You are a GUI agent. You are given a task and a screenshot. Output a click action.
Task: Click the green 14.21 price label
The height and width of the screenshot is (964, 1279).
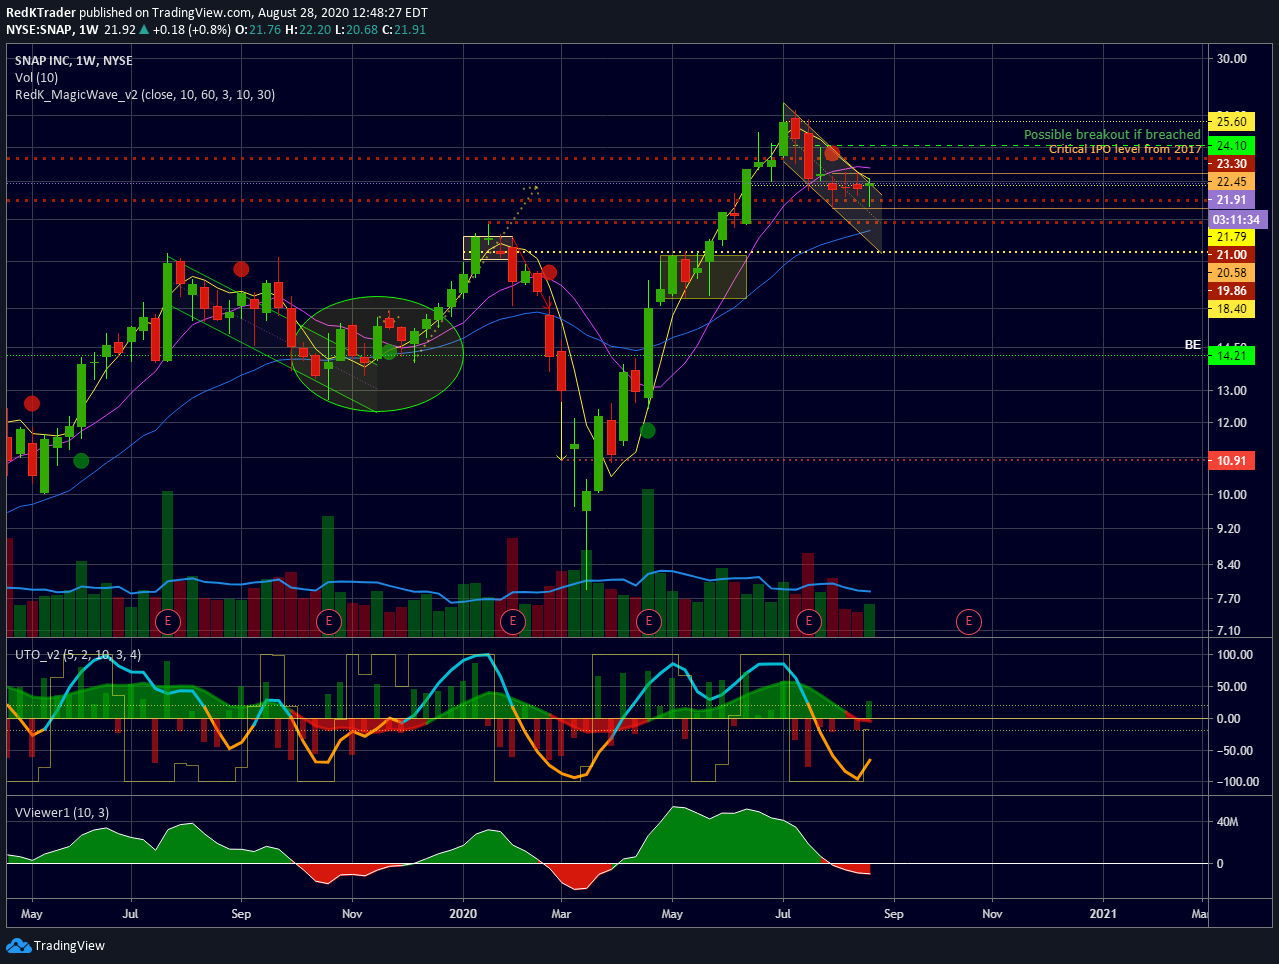point(1231,356)
